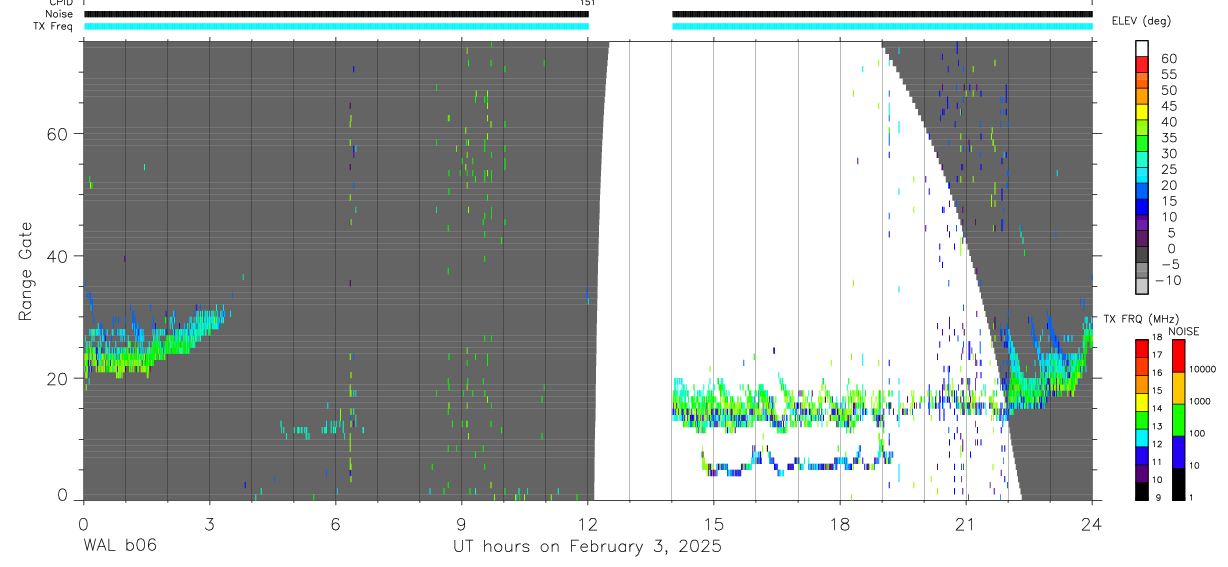Click the '100' label on NOISE scale

coord(1197,433)
